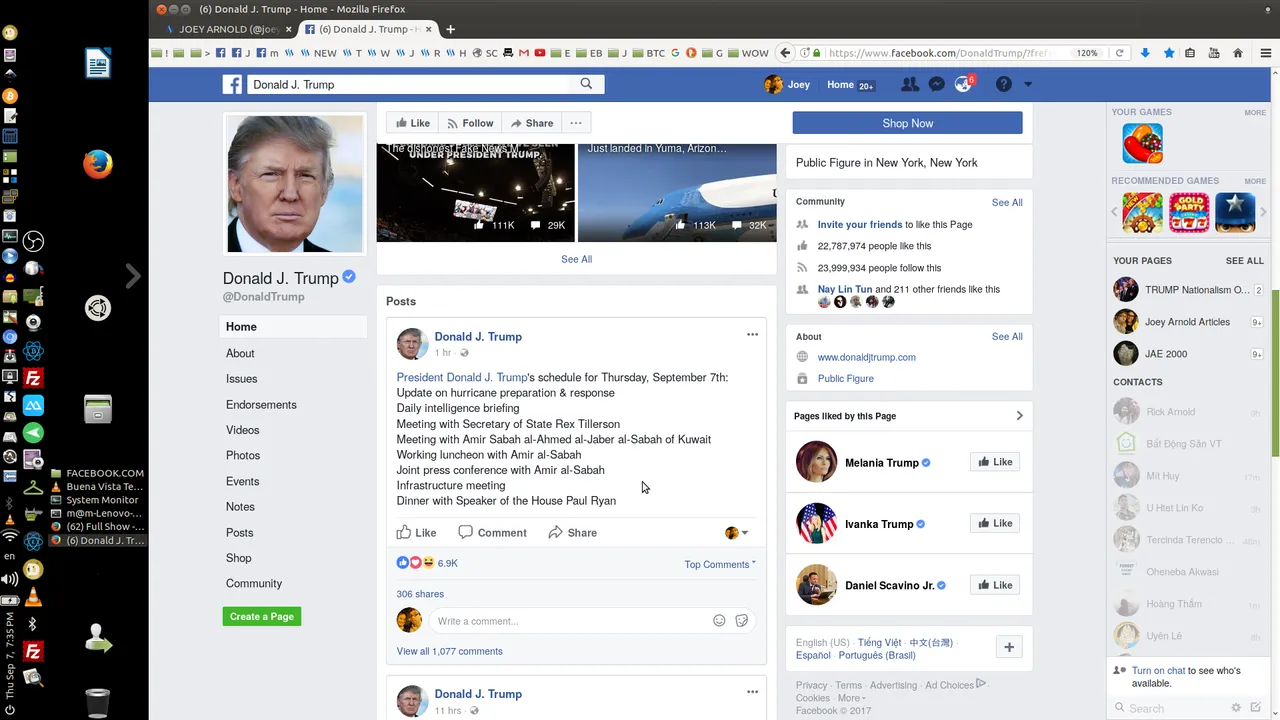The height and width of the screenshot is (720, 1280).
Task: Click the magnifier icon in Facebook search box
Action: click(x=586, y=84)
